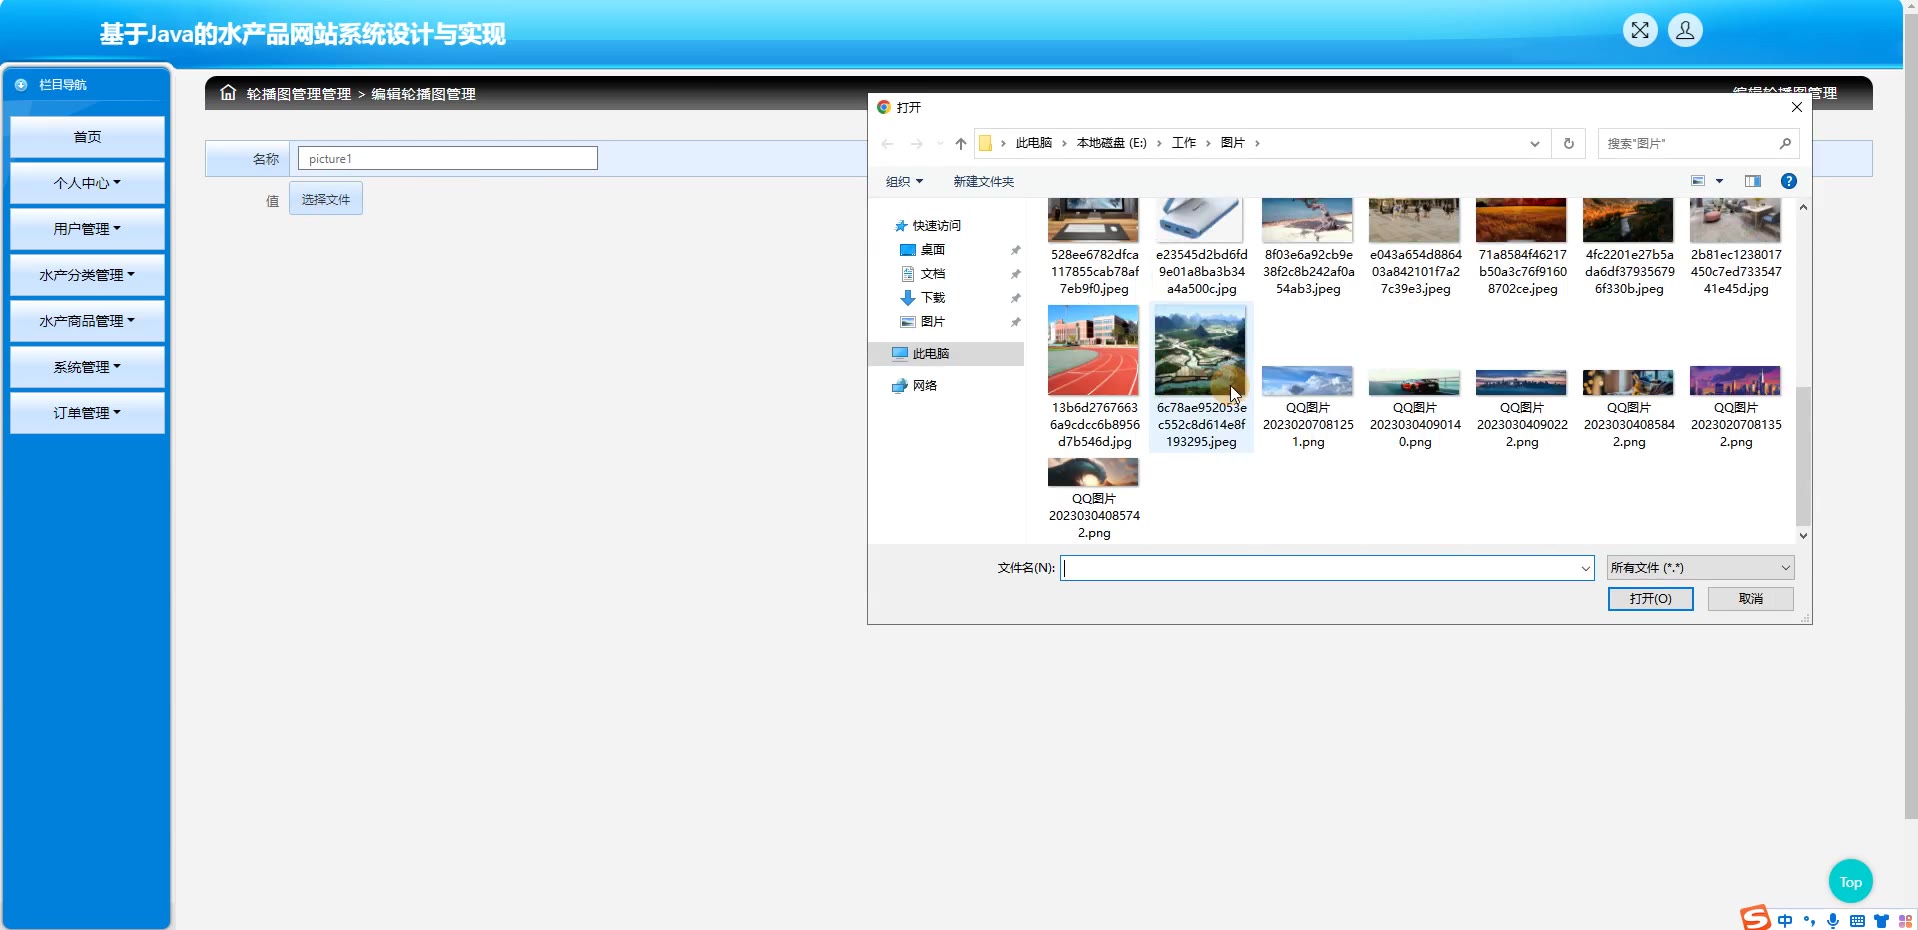Open the file dialog help icon

[1789, 181]
